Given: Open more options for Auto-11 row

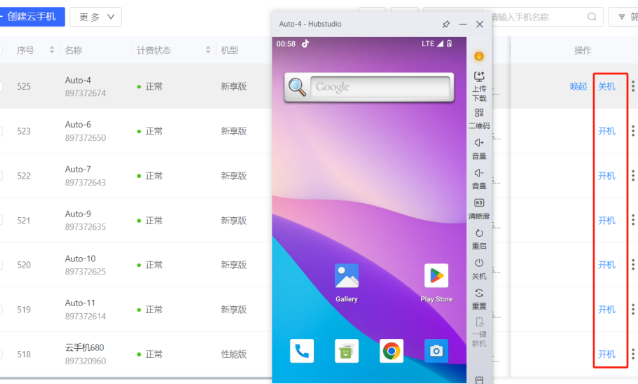Looking at the screenshot, I should [633, 309].
